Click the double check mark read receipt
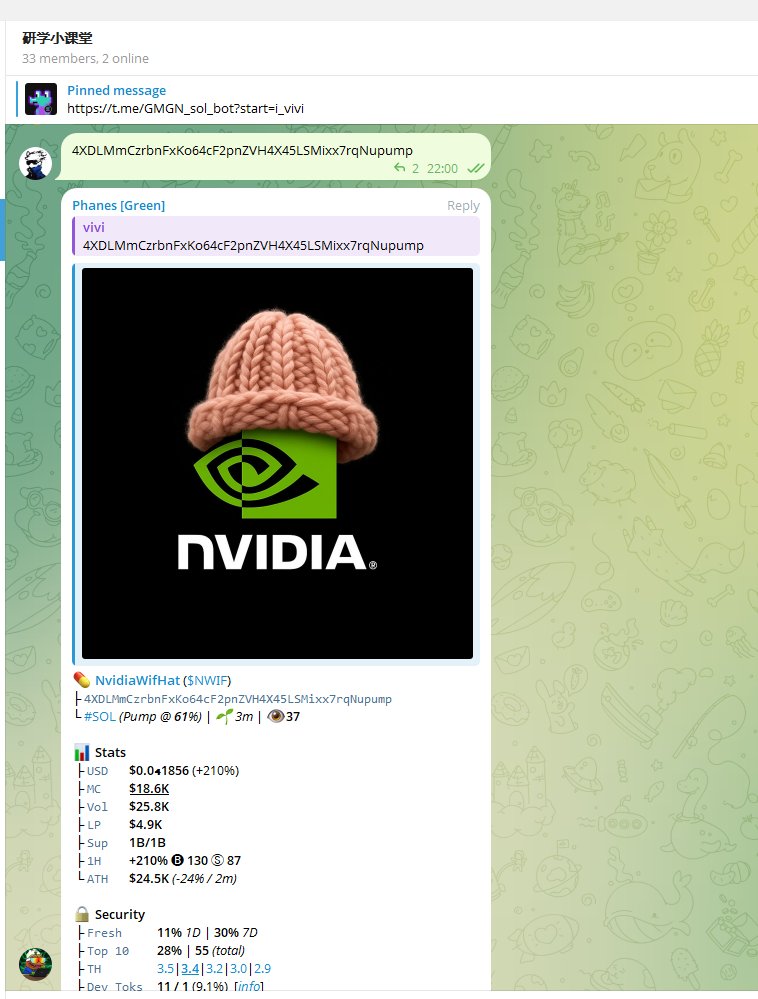This screenshot has height=999, width=758. click(475, 168)
